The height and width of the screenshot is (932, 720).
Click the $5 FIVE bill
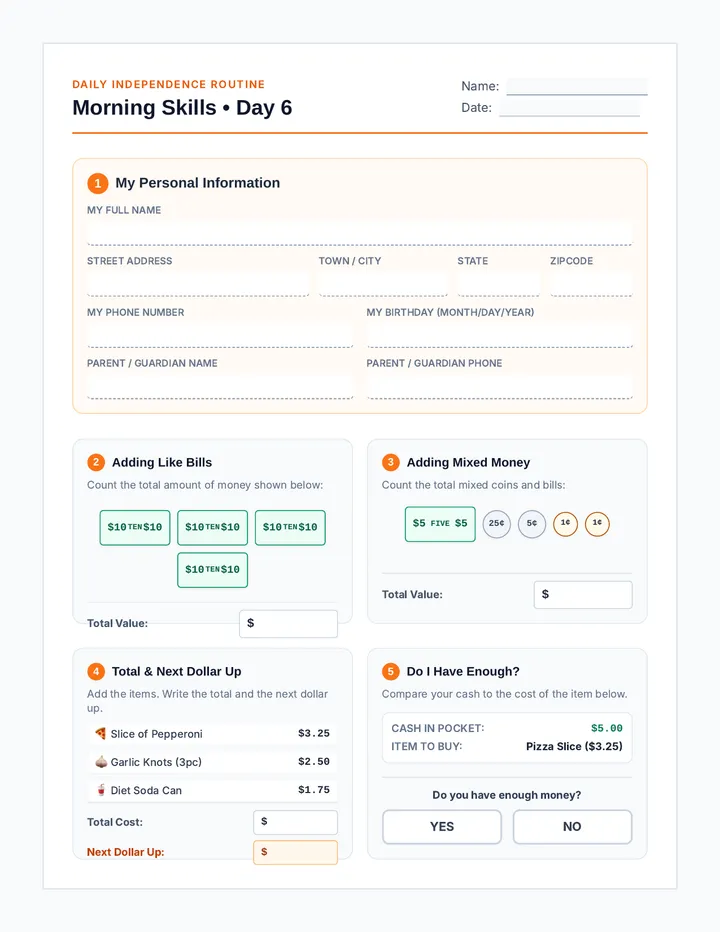tap(440, 524)
